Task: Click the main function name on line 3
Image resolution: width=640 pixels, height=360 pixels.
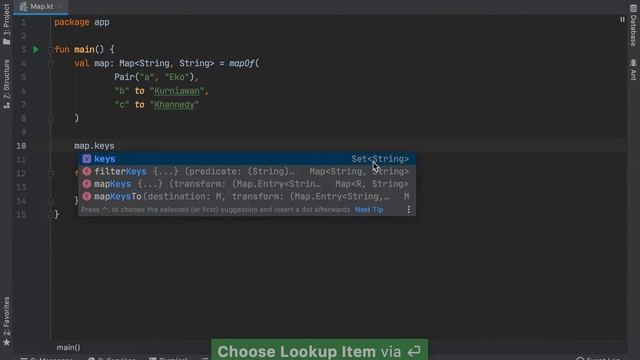Action: (x=84, y=49)
